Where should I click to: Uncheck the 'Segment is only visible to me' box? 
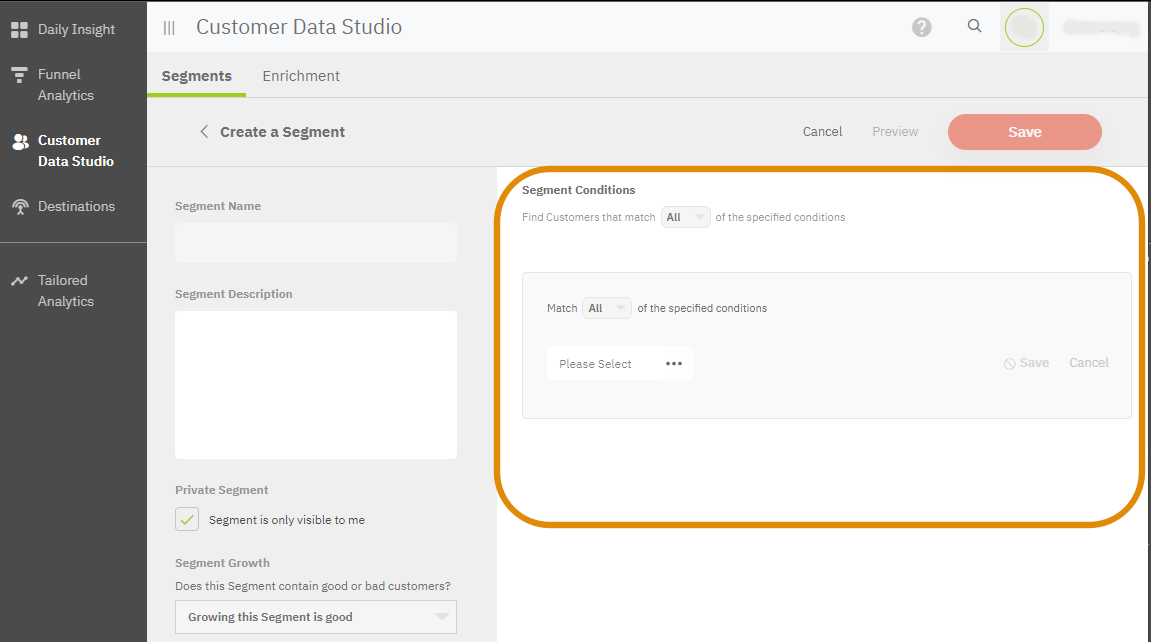186,519
